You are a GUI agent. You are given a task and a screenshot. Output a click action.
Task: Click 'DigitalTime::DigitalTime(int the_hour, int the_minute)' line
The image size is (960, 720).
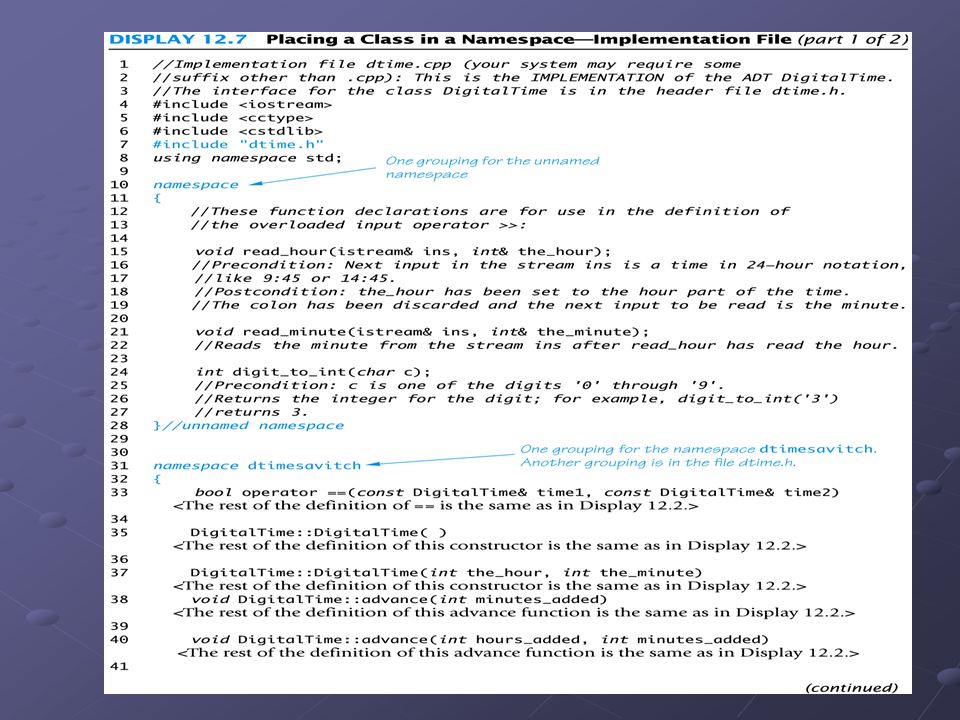coord(446,573)
